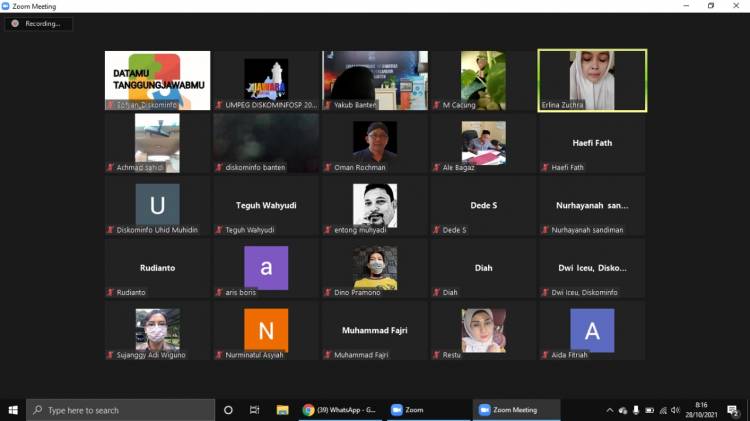The height and width of the screenshot is (421, 750).
Task: Switch to the Zoom taskbar button
Action: [x=429, y=410]
